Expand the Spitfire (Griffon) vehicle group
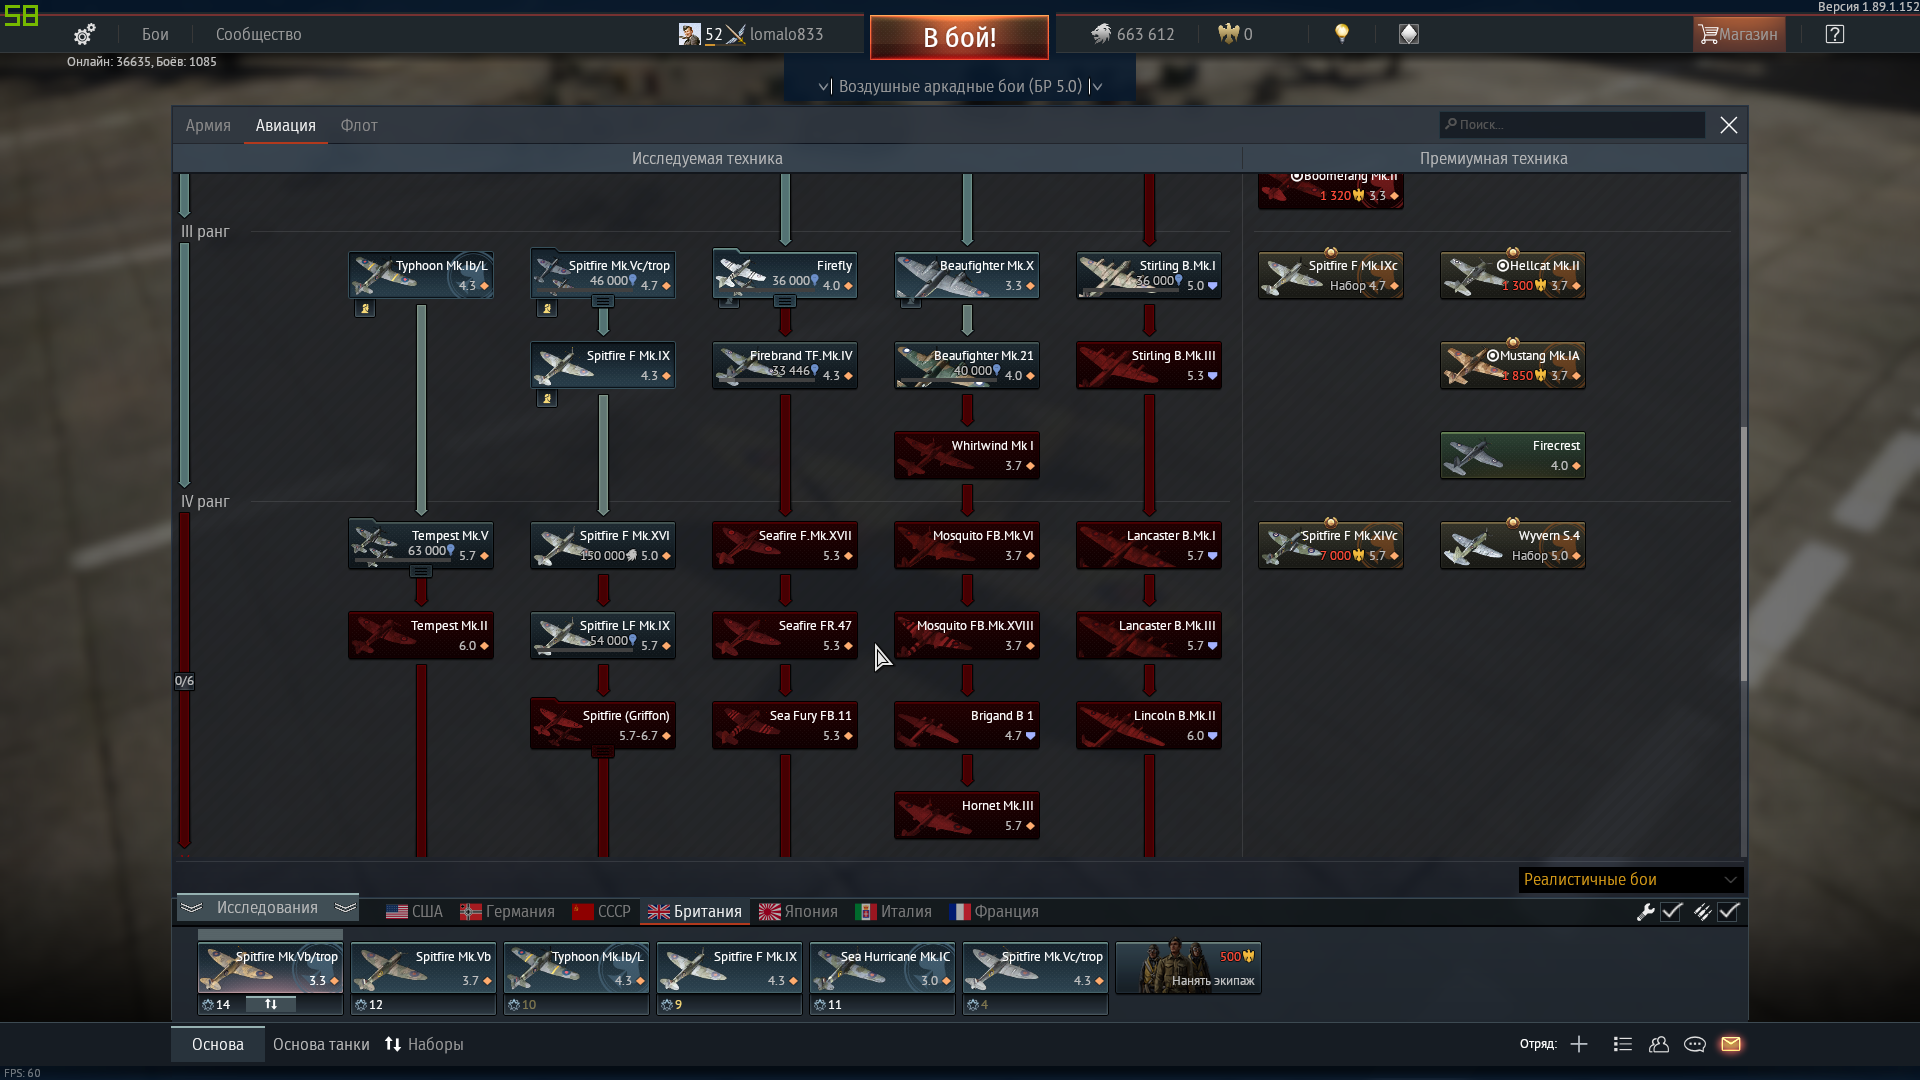Viewport: 1920px width, 1080px height. point(602,751)
